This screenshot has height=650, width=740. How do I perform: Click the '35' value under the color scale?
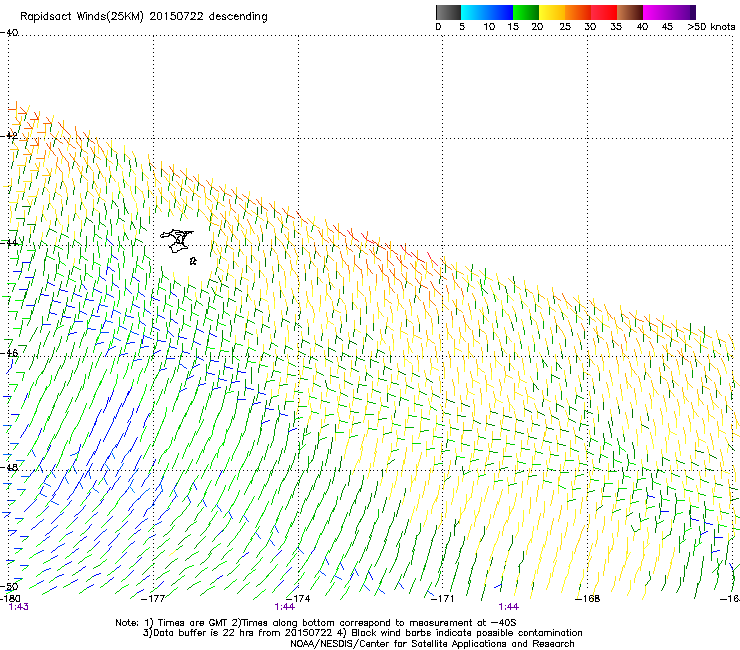(x=616, y=27)
